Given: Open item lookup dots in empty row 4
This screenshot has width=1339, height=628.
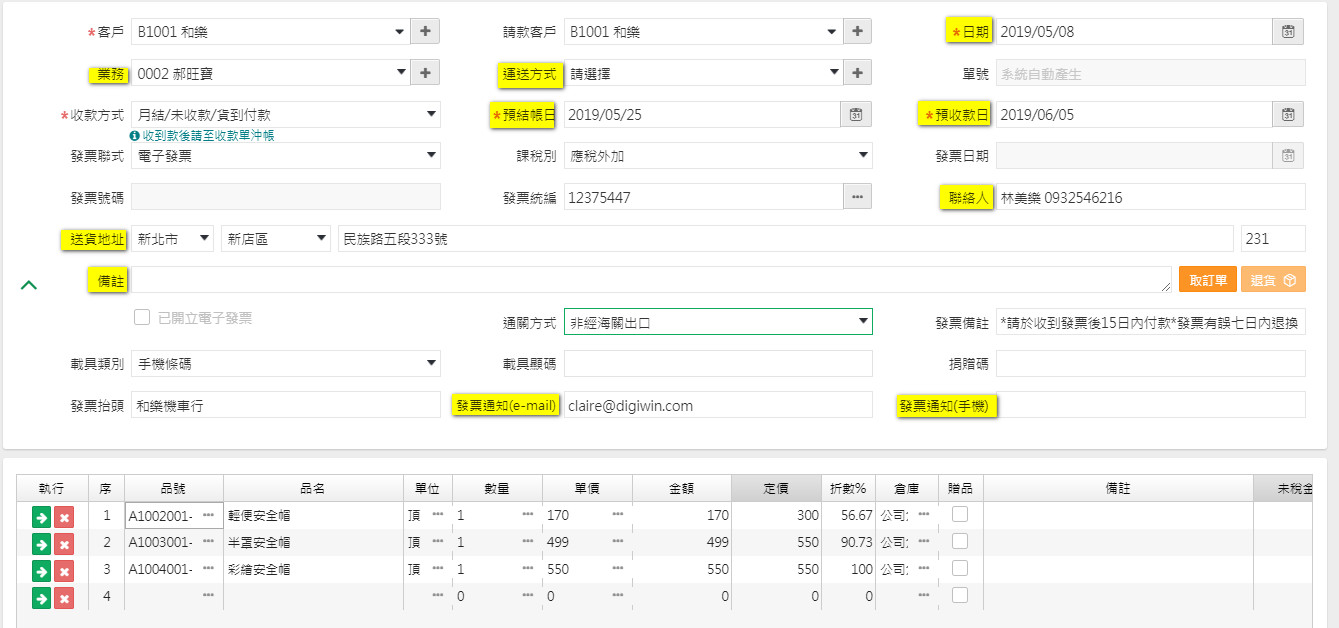Looking at the screenshot, I should coord(208,595).
